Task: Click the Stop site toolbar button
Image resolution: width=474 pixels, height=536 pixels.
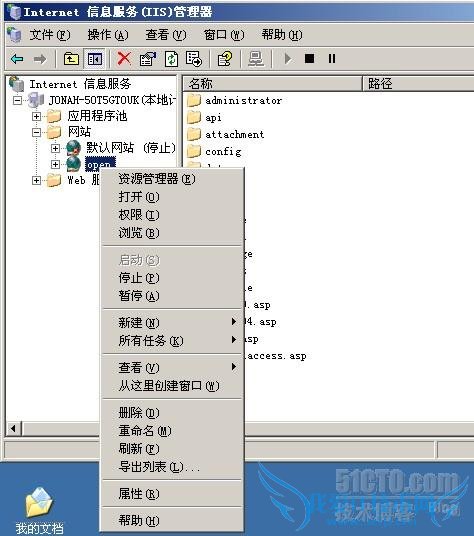Action: 309,59
